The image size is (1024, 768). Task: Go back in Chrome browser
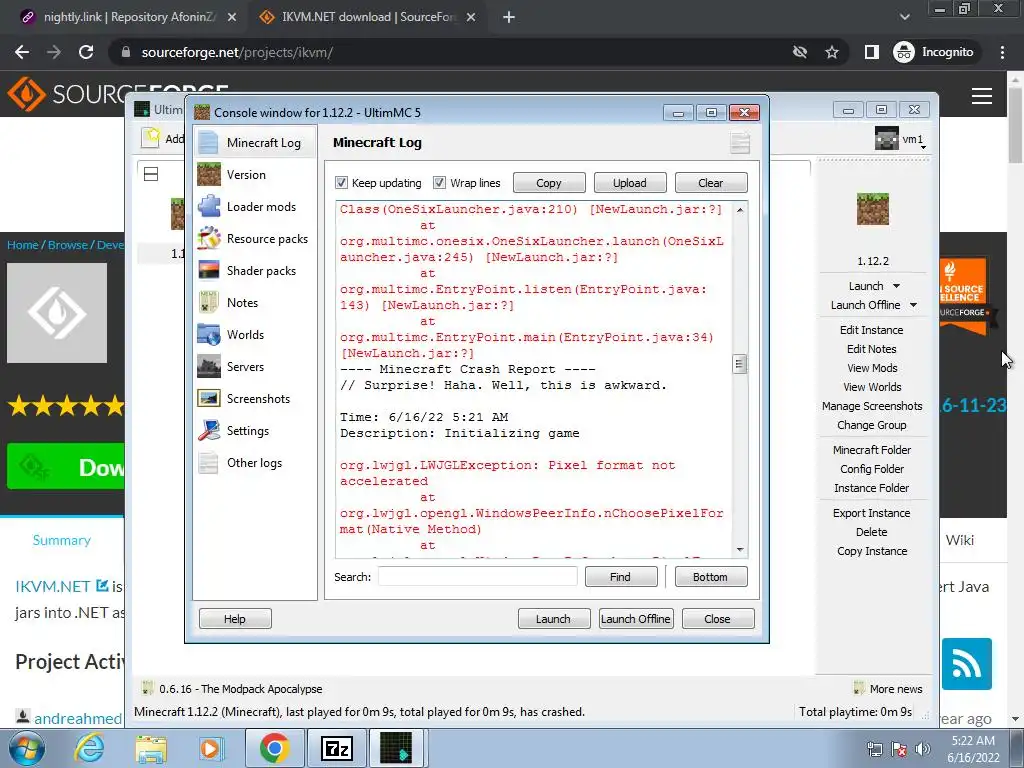tap(22, 52)
